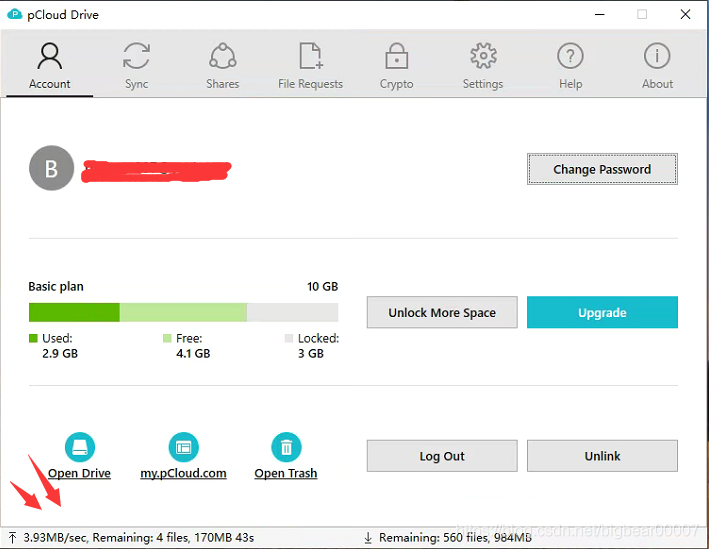The width and height of the screenshot is (709, 549).
Task: Click the gray B avatar circle
Action: coord(52,168)
